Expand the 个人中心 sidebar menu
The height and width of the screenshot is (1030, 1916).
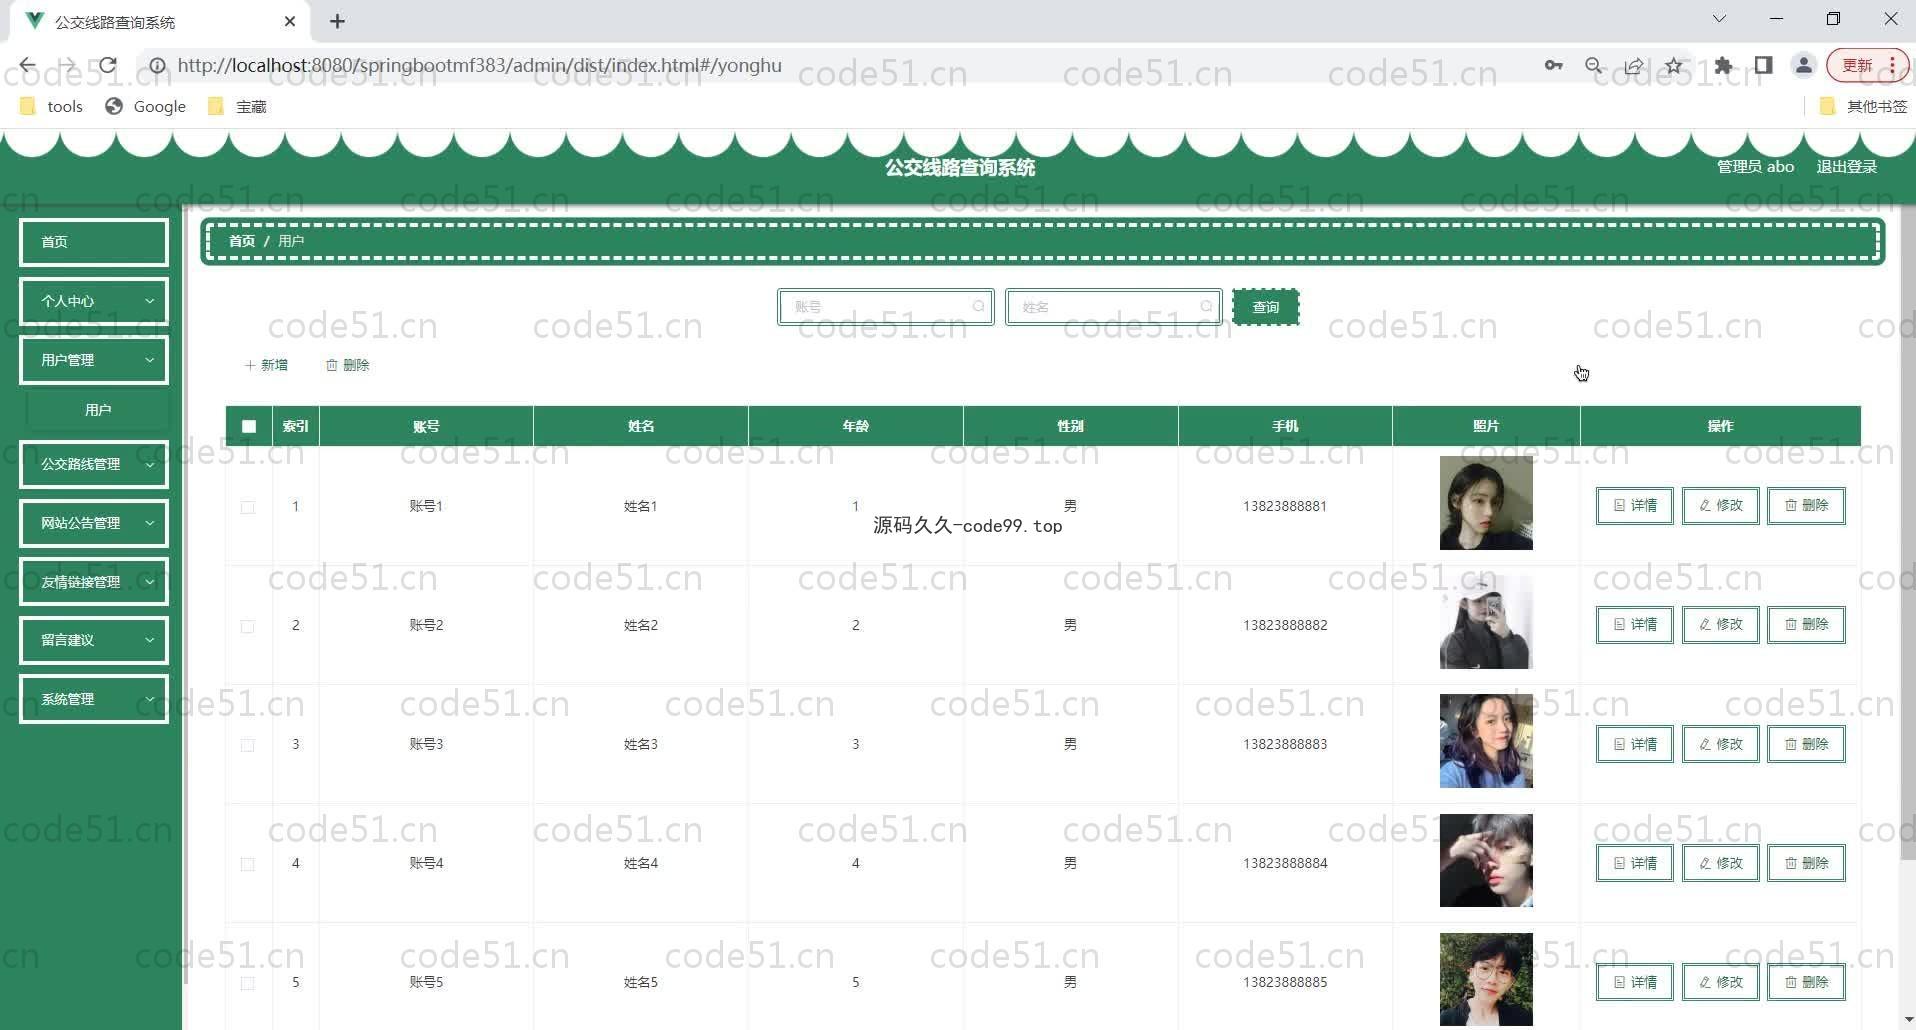click(94, 301)
